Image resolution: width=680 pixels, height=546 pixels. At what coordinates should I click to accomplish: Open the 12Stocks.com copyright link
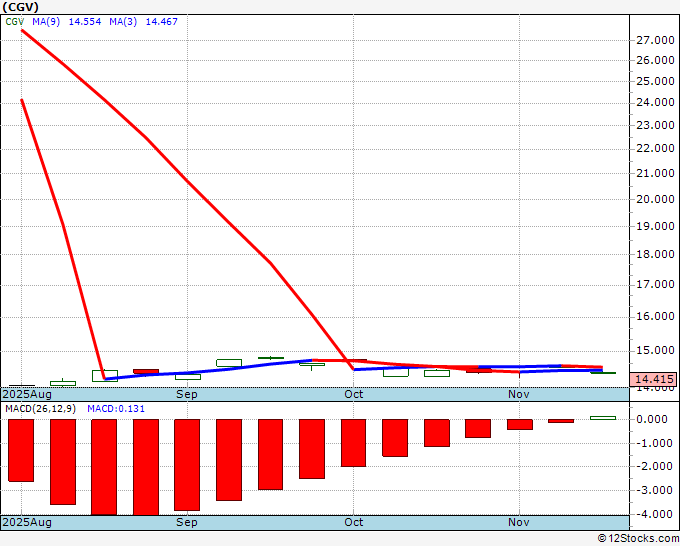[638, 539]
